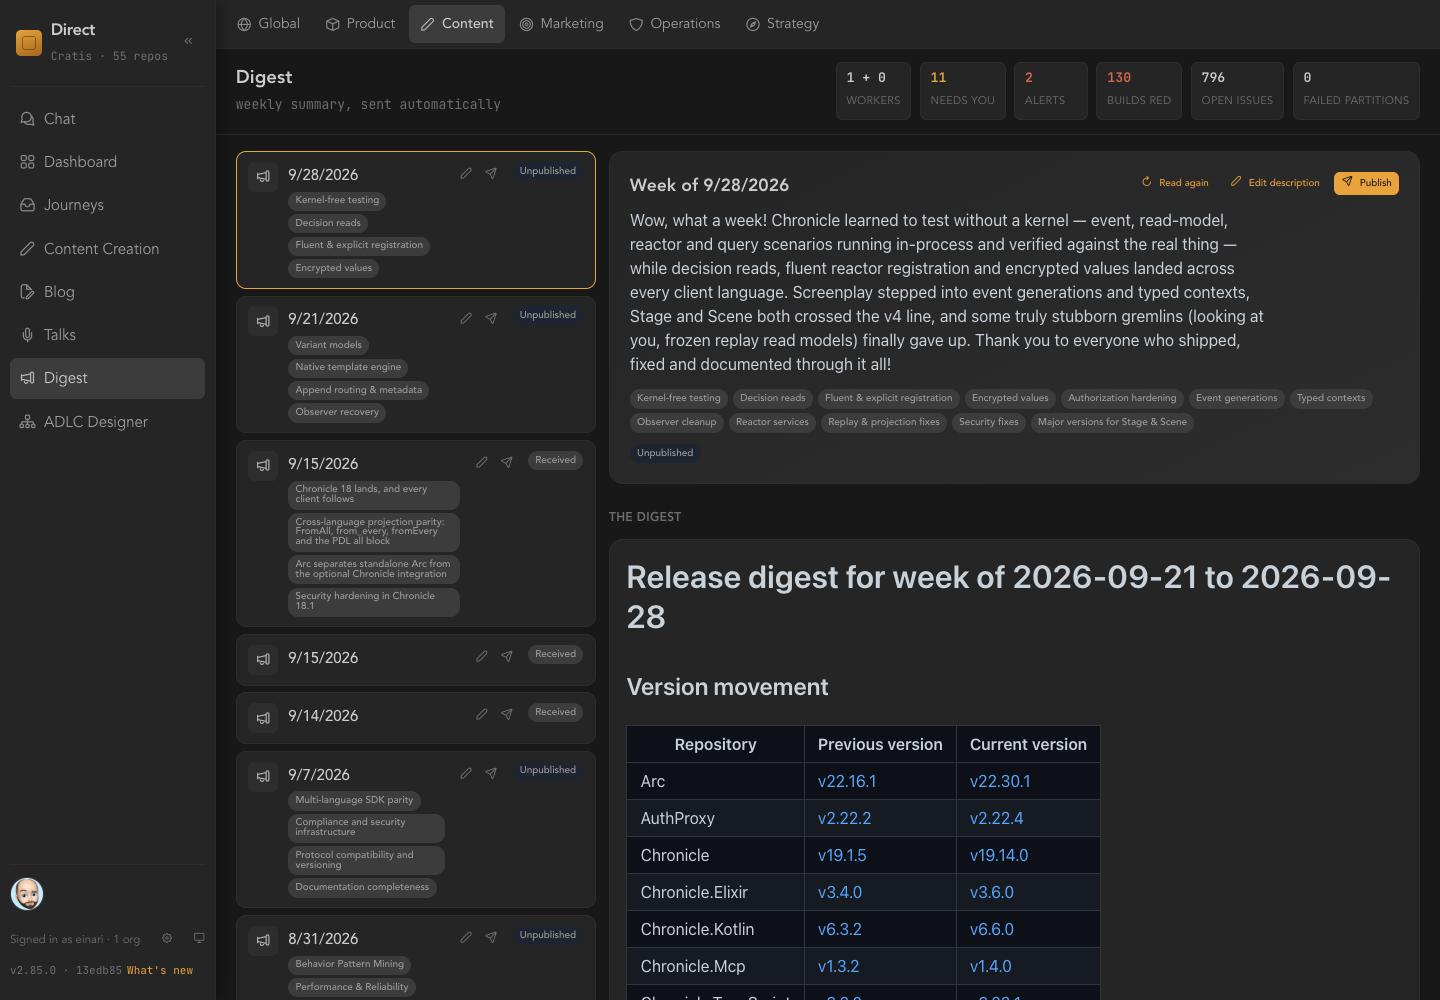This screenshot has height=1000, width=1440.
Task: Open the Needs You stat card
Action: coord(962,91)
